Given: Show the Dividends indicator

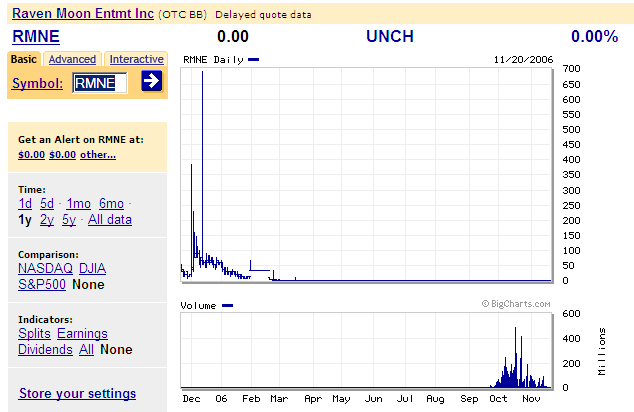Looking at the screenshot, I should click(45, 350).
